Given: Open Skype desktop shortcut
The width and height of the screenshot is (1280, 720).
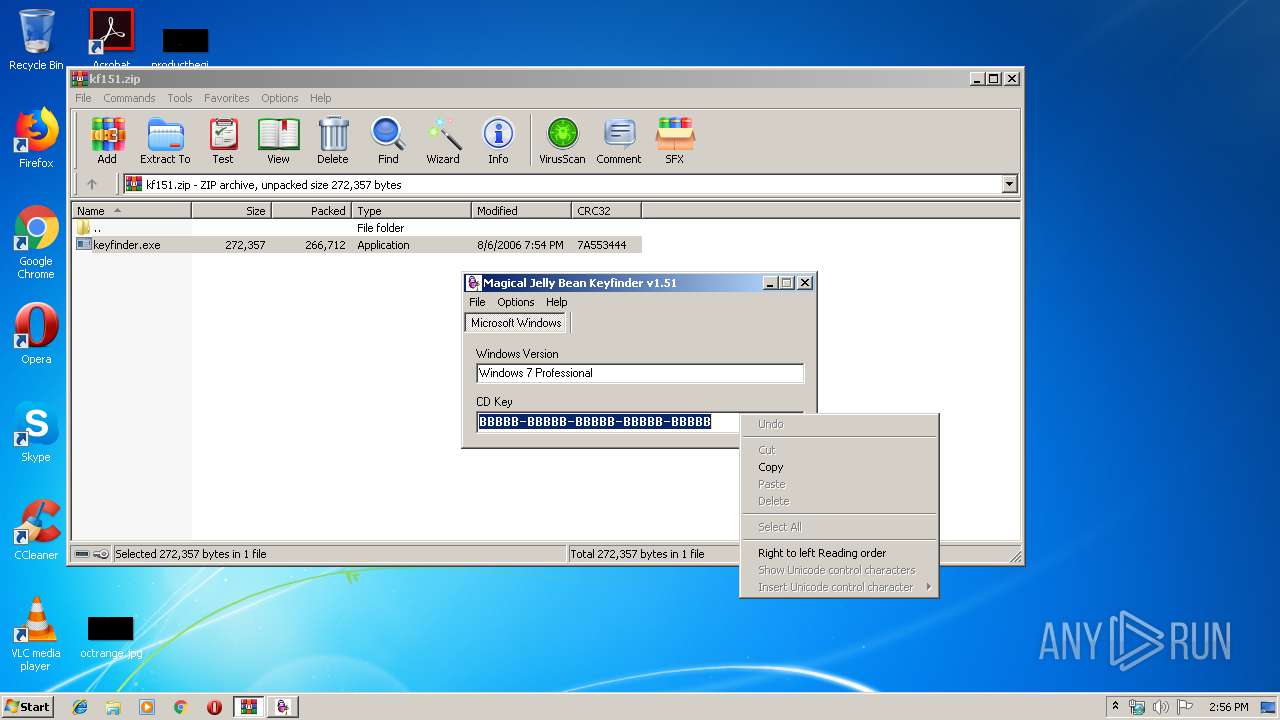Looking at the screenshot, I should coord(36,432).
